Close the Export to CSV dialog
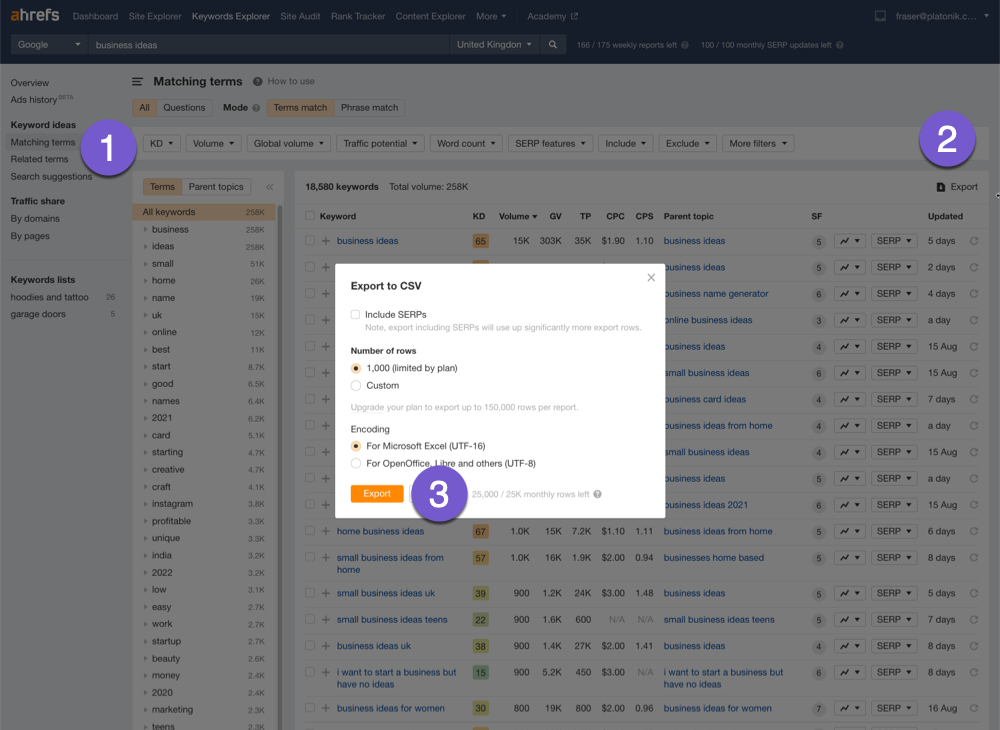 651,278
